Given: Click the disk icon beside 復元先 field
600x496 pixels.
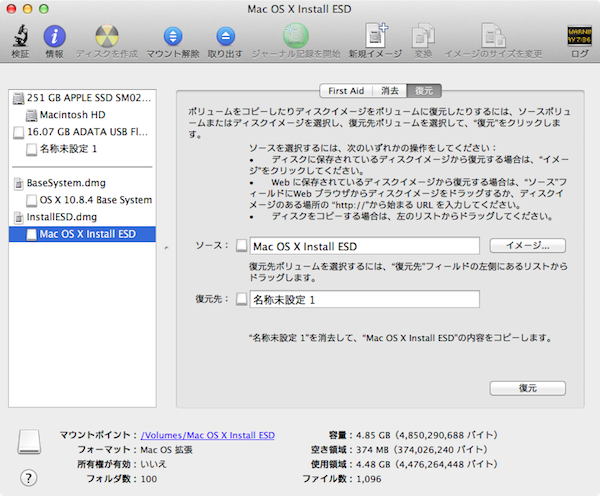Looking at the screenshot, I should pyautogui.click(x=241, y=299).
